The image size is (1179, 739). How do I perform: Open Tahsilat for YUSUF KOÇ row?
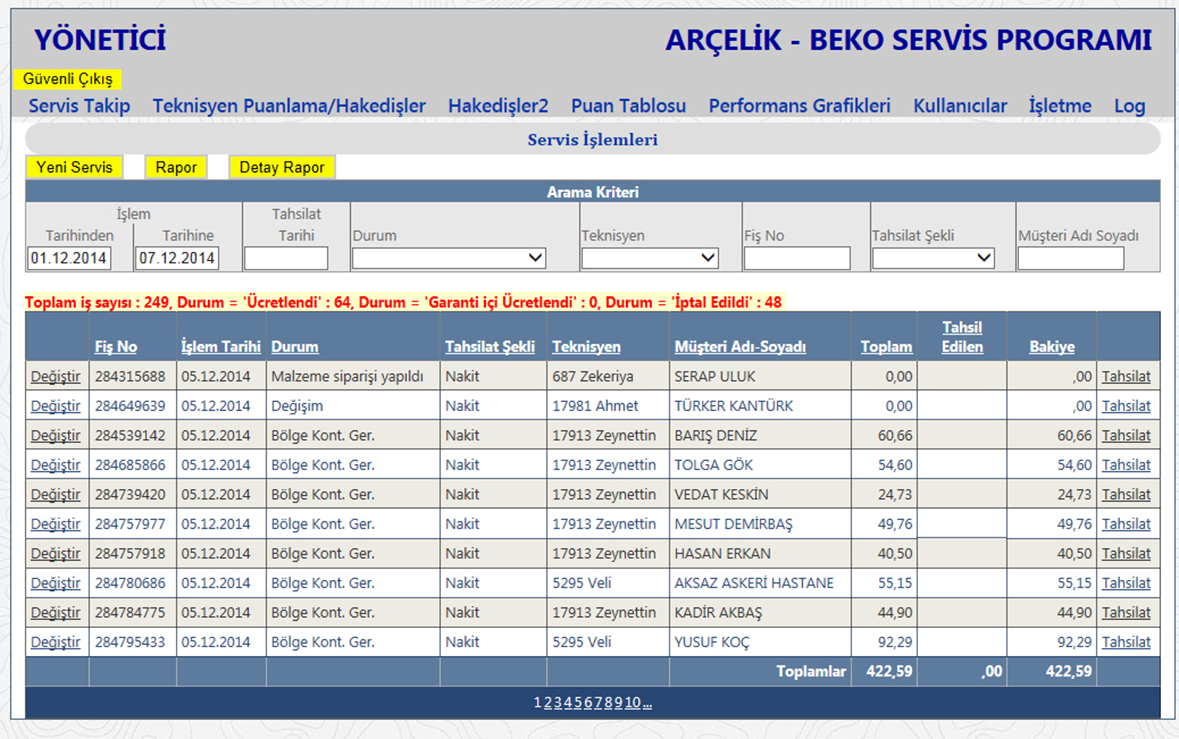1126,642
